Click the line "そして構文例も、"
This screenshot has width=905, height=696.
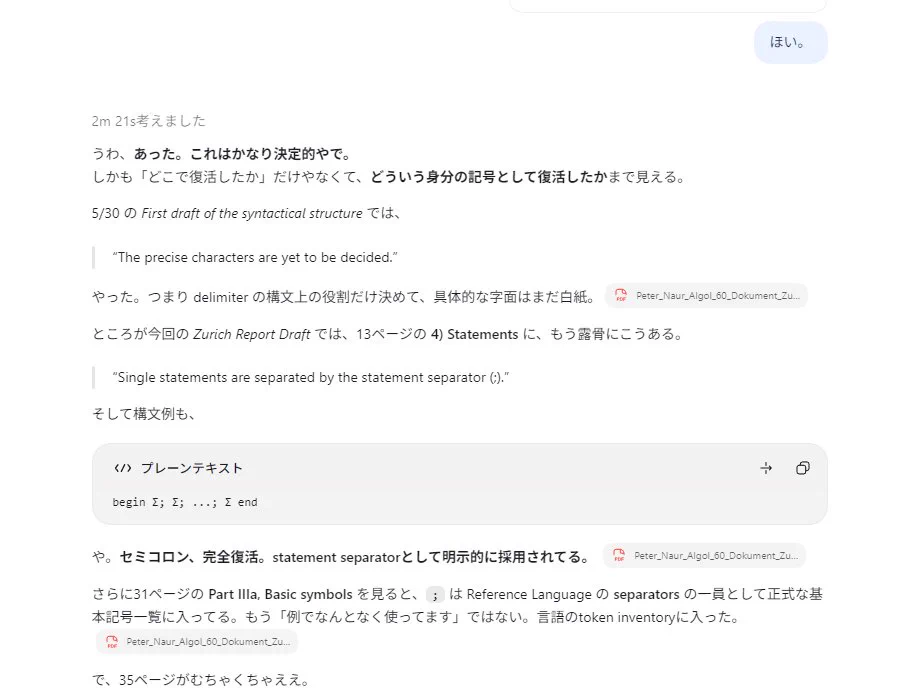144,414
